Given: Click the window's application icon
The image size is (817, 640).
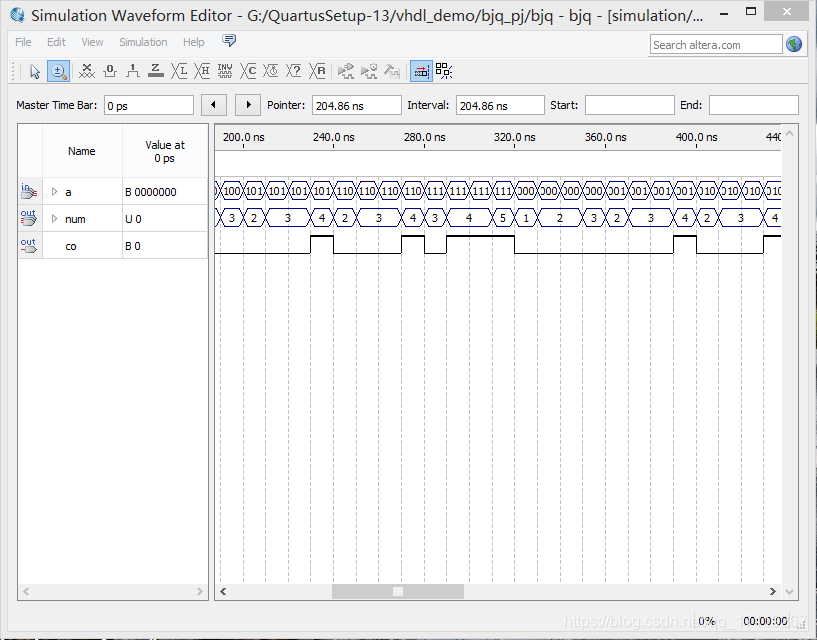Looking at the screenshot, I should tap(17, 15).
